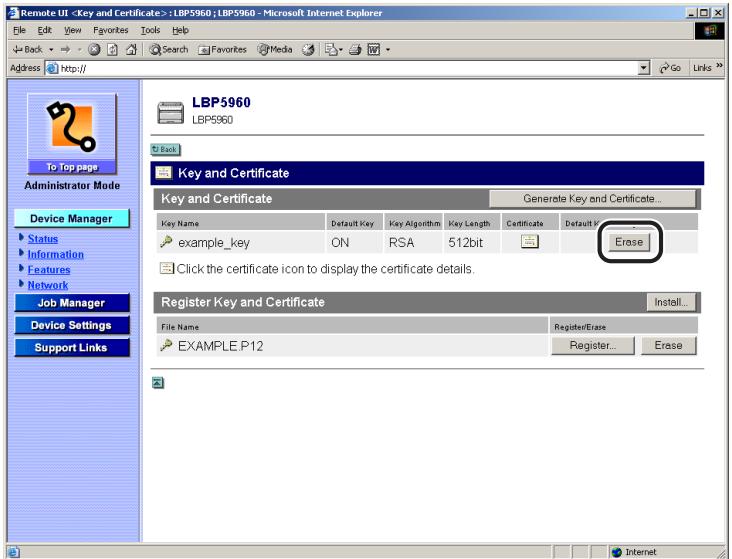
Task: Erase the EXAMPLE.P12 file
Action: (x=669, y=346)
